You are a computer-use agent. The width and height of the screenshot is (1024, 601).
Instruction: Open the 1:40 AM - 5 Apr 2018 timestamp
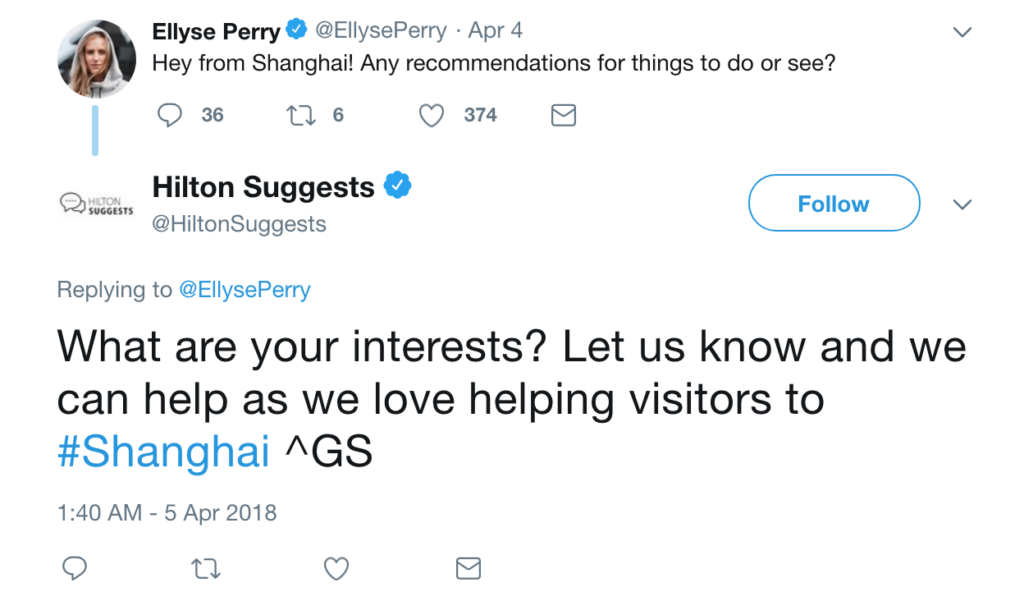click(x=167, y=513)
